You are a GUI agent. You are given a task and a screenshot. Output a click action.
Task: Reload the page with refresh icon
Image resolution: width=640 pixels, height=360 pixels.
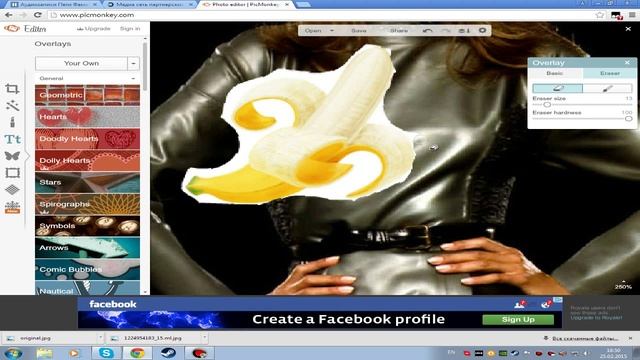pyautogui.click(x=38, y=15)
